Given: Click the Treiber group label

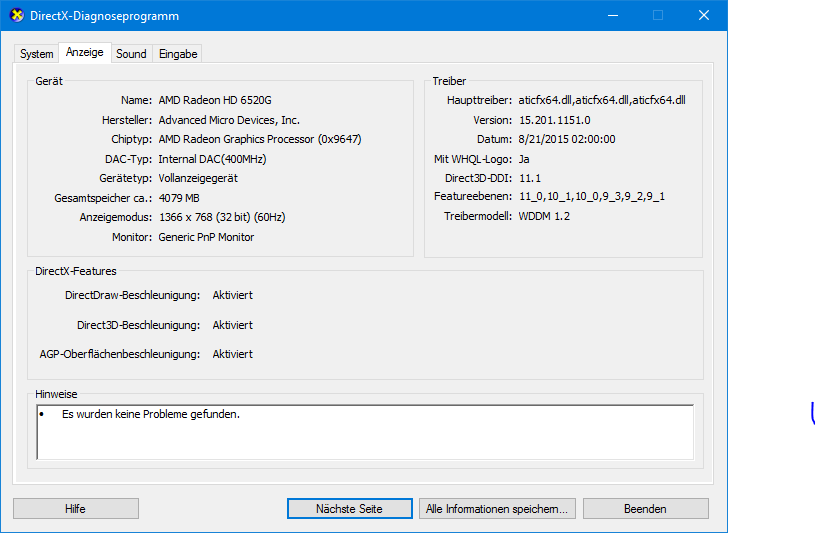Looking at the screenshot, I should 449,81.
